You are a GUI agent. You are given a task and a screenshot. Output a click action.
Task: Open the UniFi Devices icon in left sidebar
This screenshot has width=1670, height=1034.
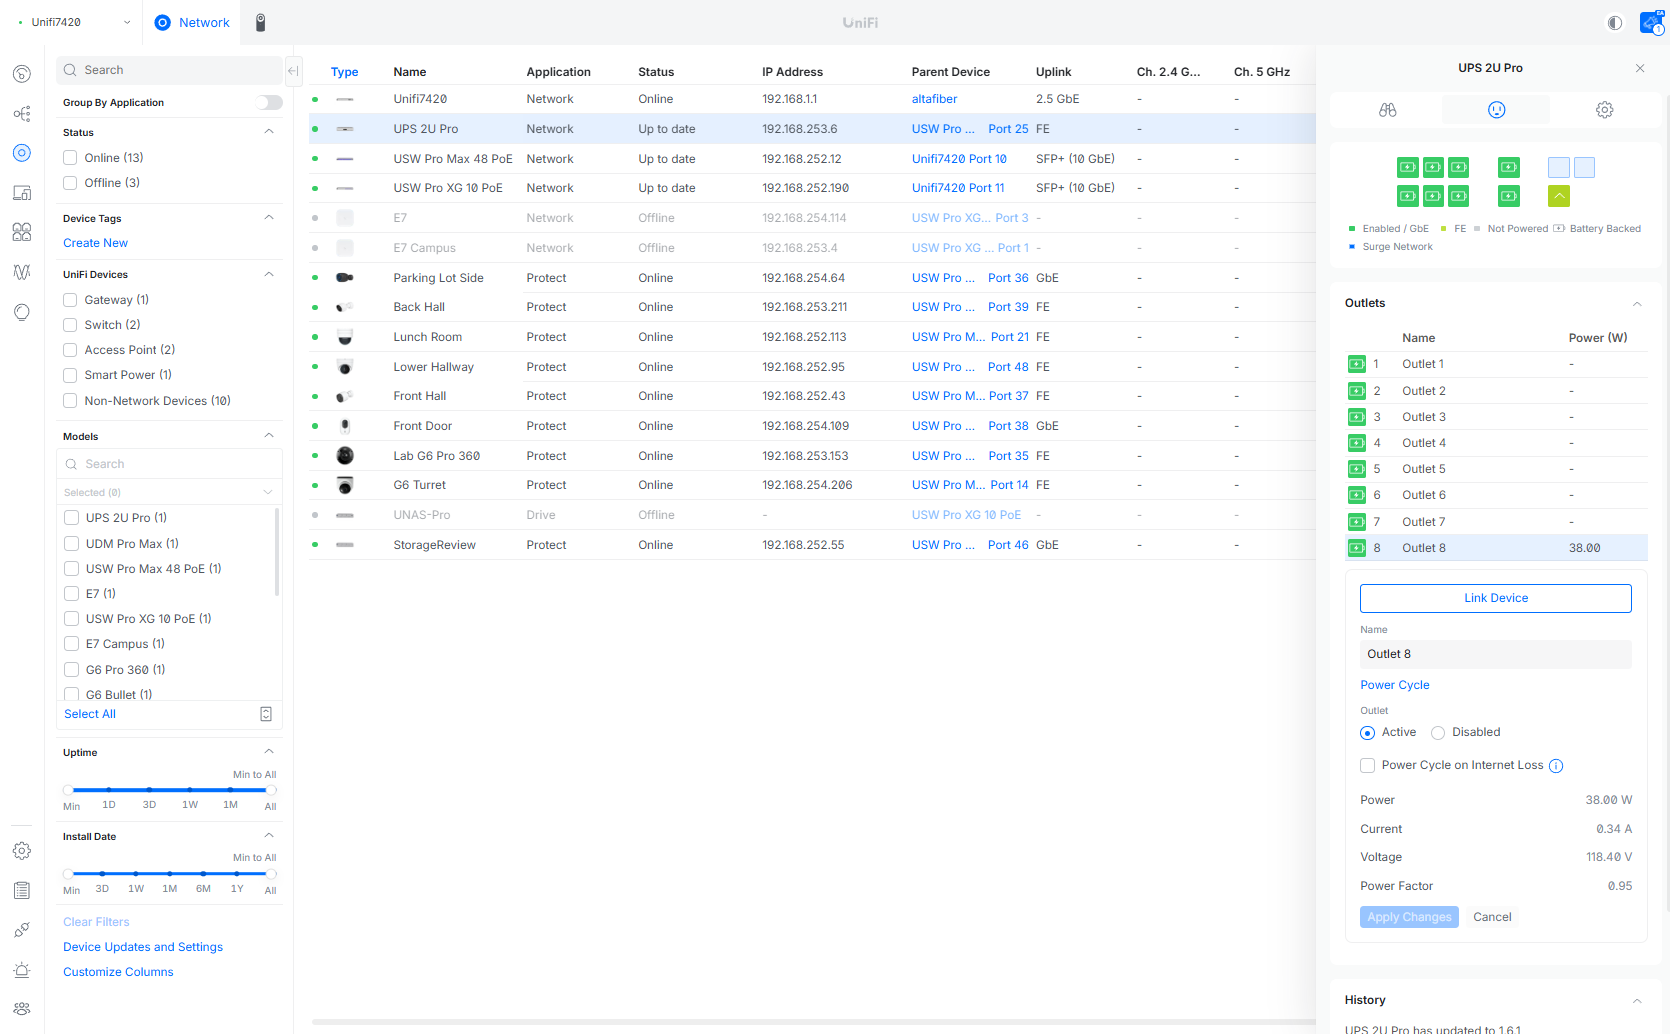click(x=22, y=153)
